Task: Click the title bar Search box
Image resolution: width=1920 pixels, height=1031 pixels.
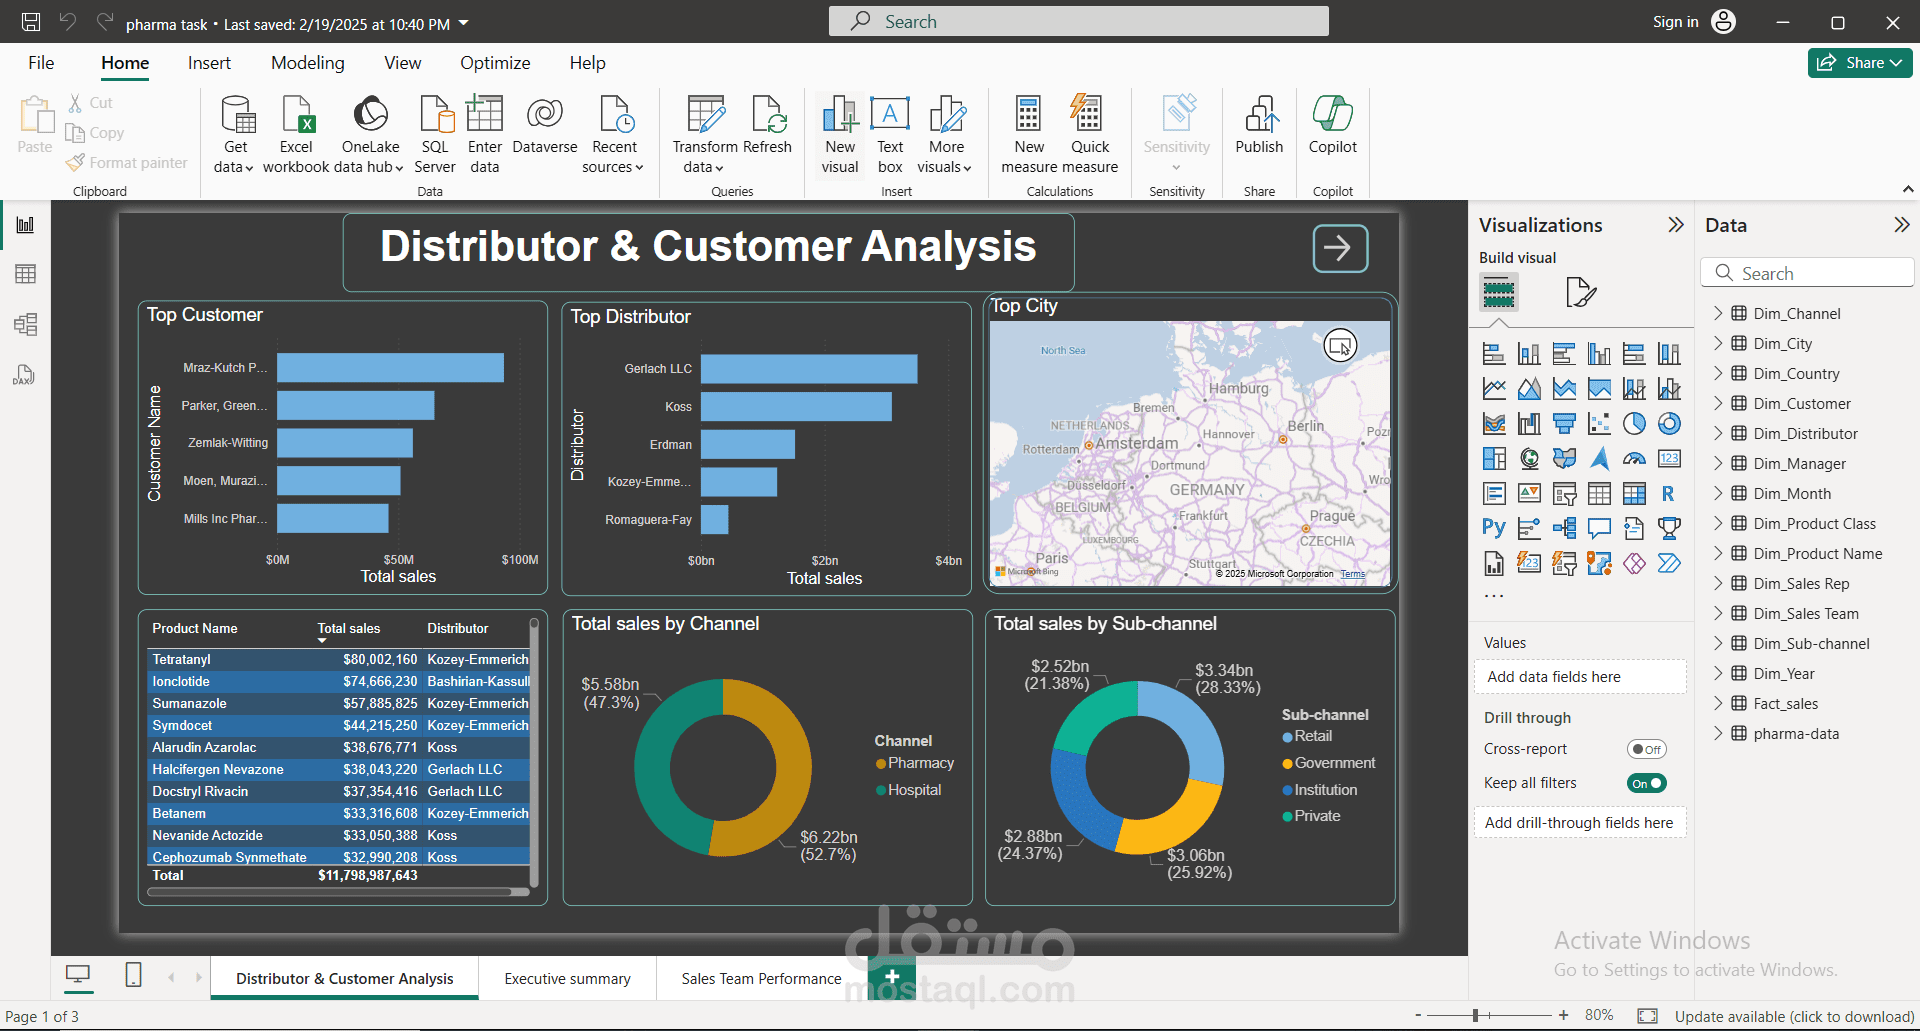Action: click(1078, 21)
